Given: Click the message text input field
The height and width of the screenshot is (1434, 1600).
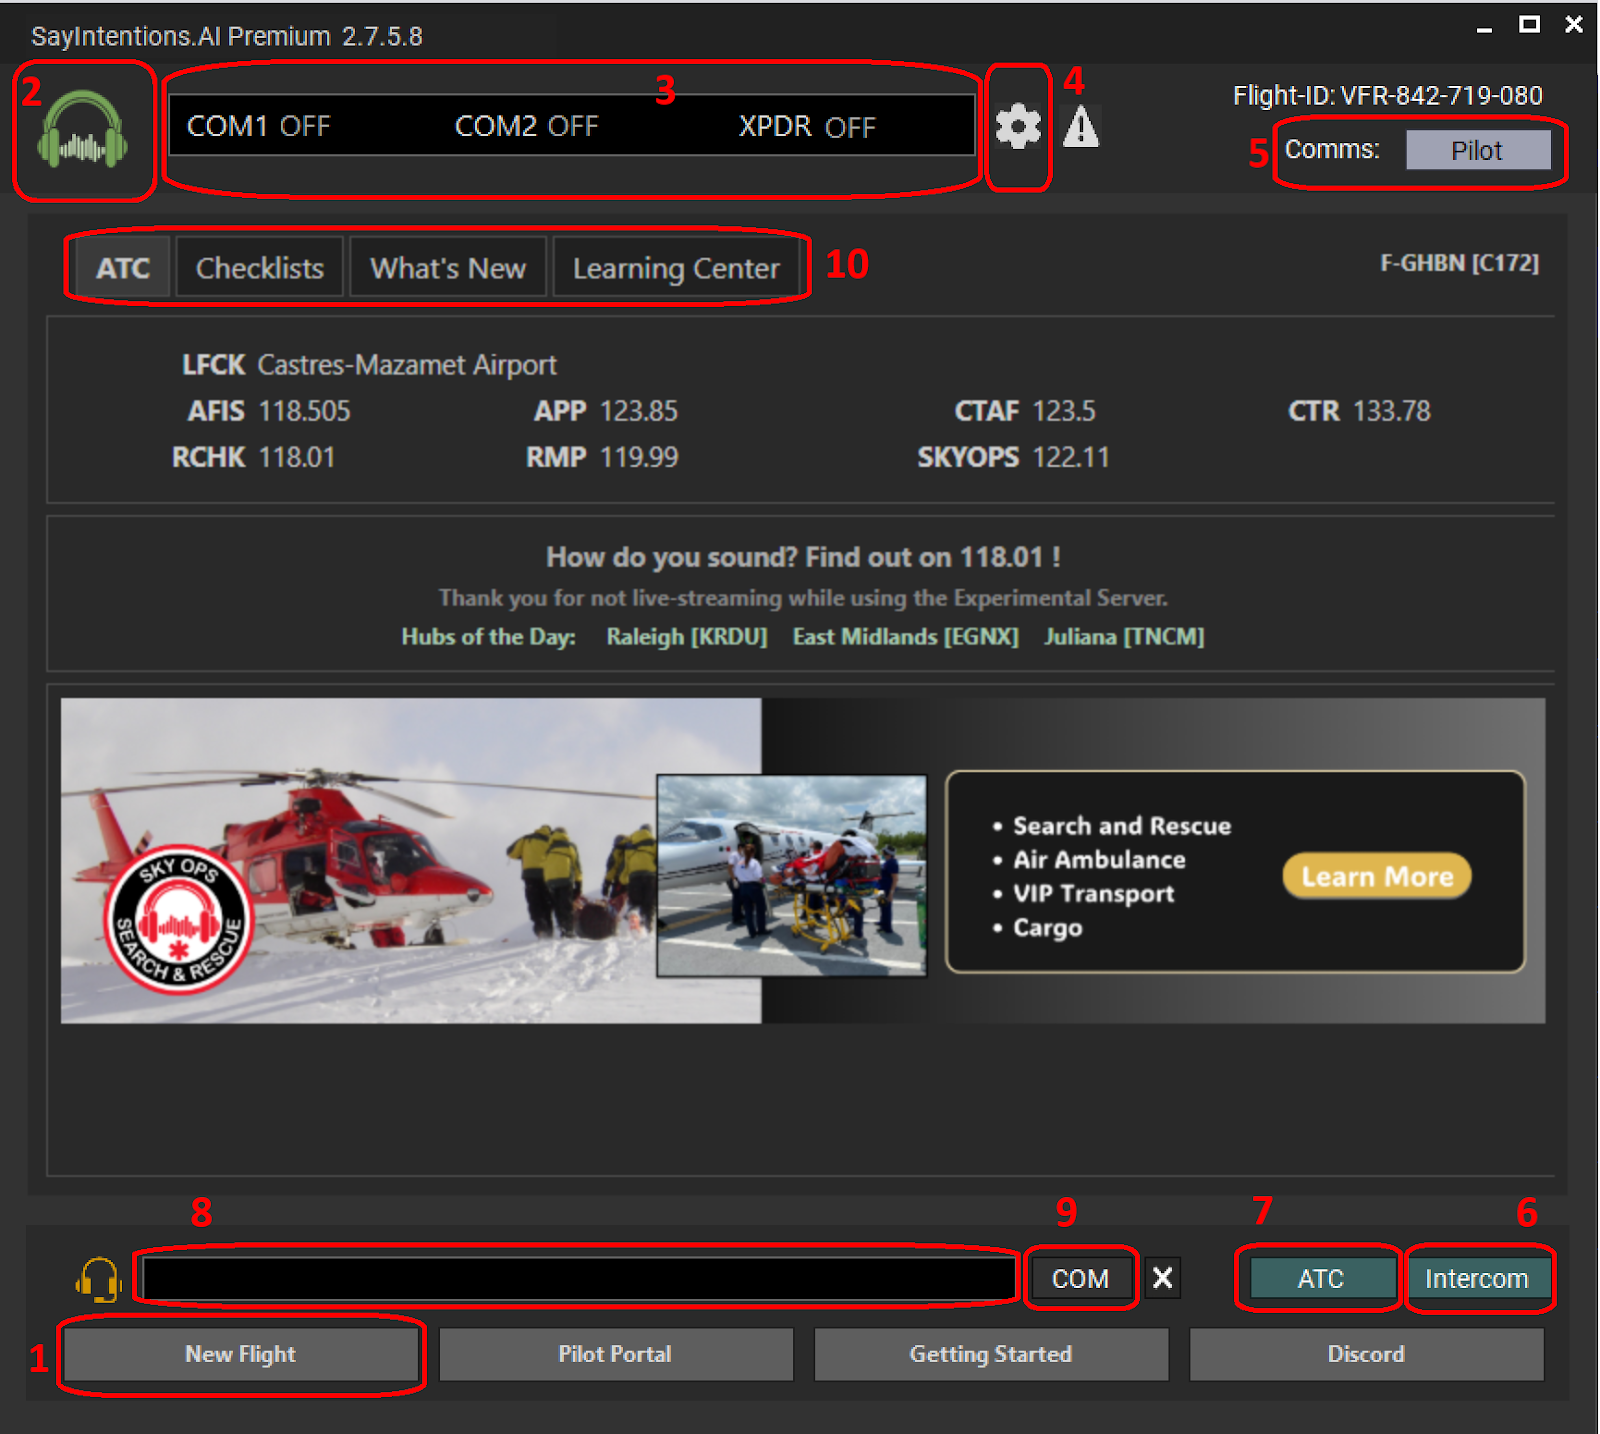Looking at the screenshot, I should coord(579,1278).
